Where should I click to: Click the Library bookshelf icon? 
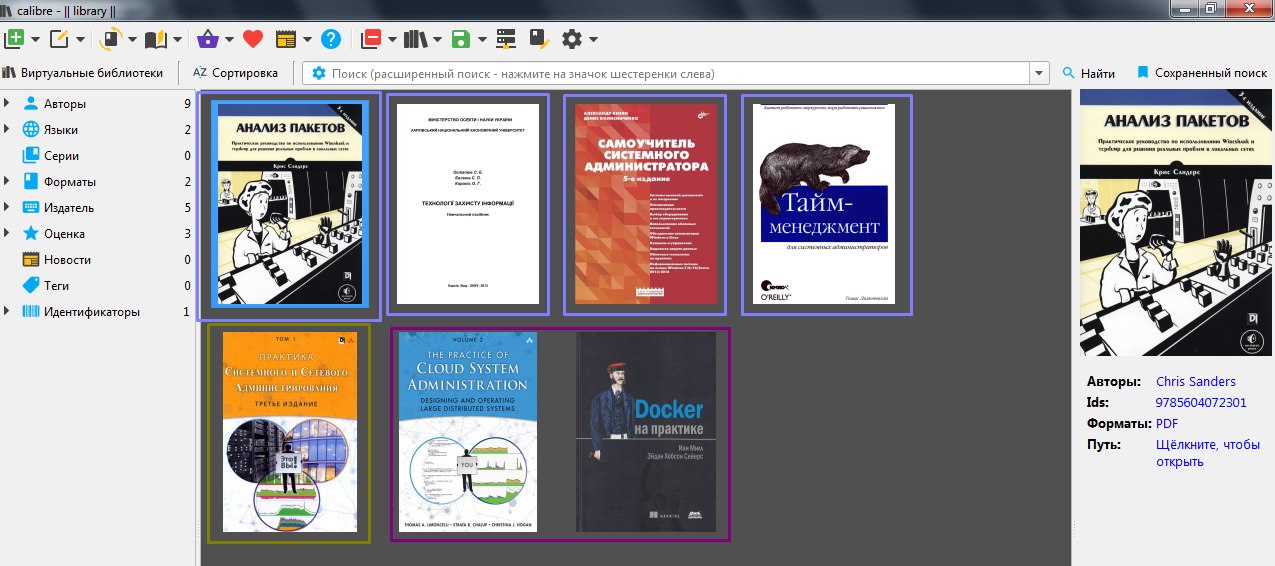415,39
